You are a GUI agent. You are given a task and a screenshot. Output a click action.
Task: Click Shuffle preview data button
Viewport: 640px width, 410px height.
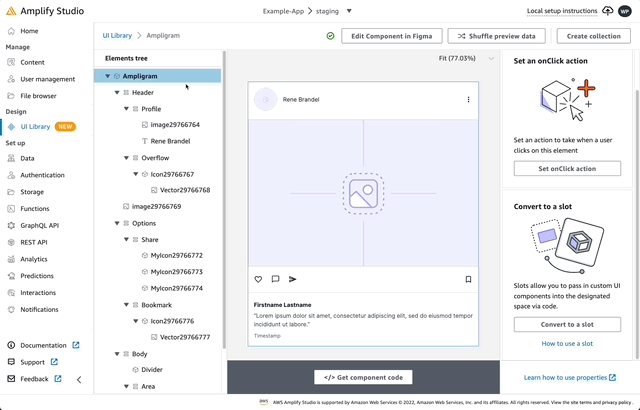[x=496, y=36]
